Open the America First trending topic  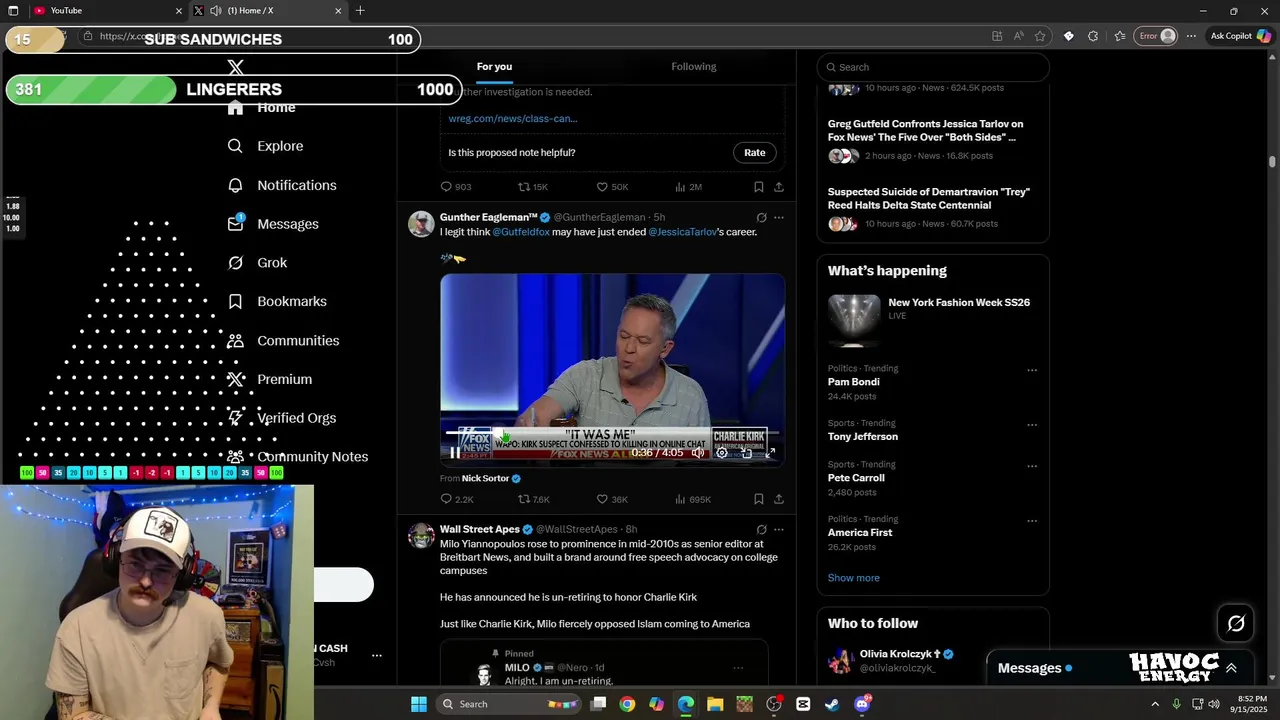[860, 533]
